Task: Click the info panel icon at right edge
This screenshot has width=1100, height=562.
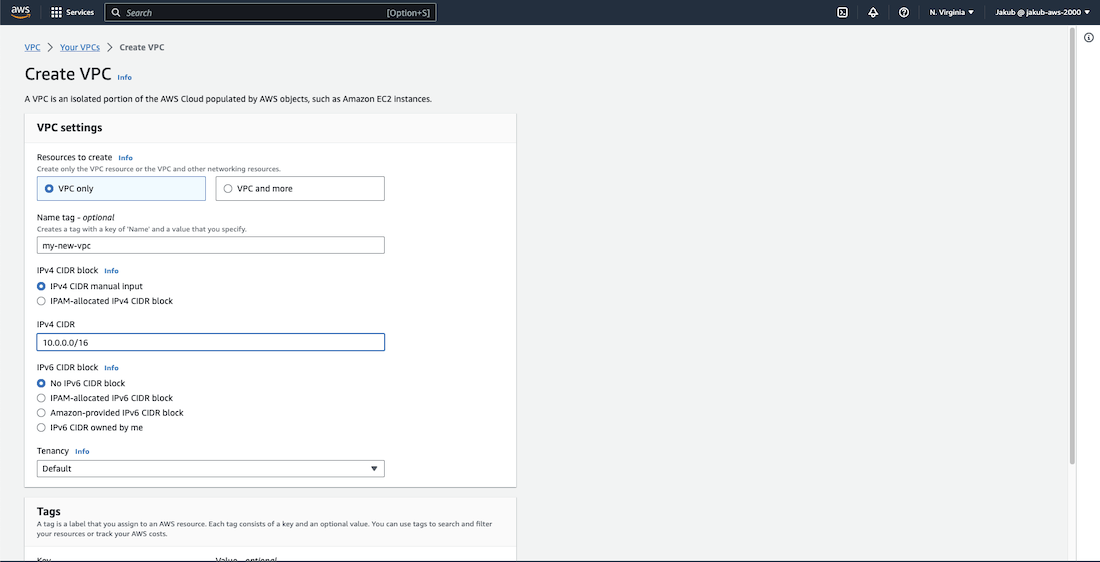Action: pyautogui.click(x=1088, y=37)
